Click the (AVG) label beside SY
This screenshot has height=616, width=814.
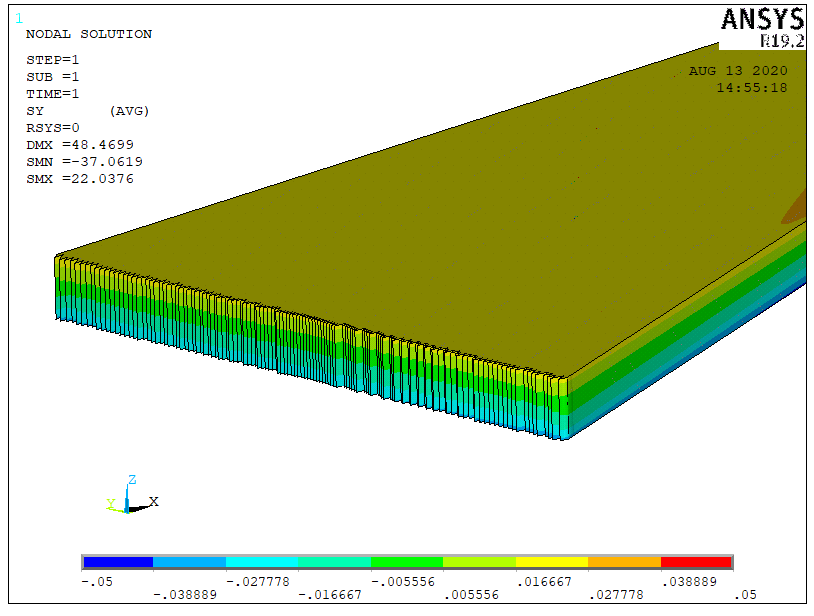129,111
